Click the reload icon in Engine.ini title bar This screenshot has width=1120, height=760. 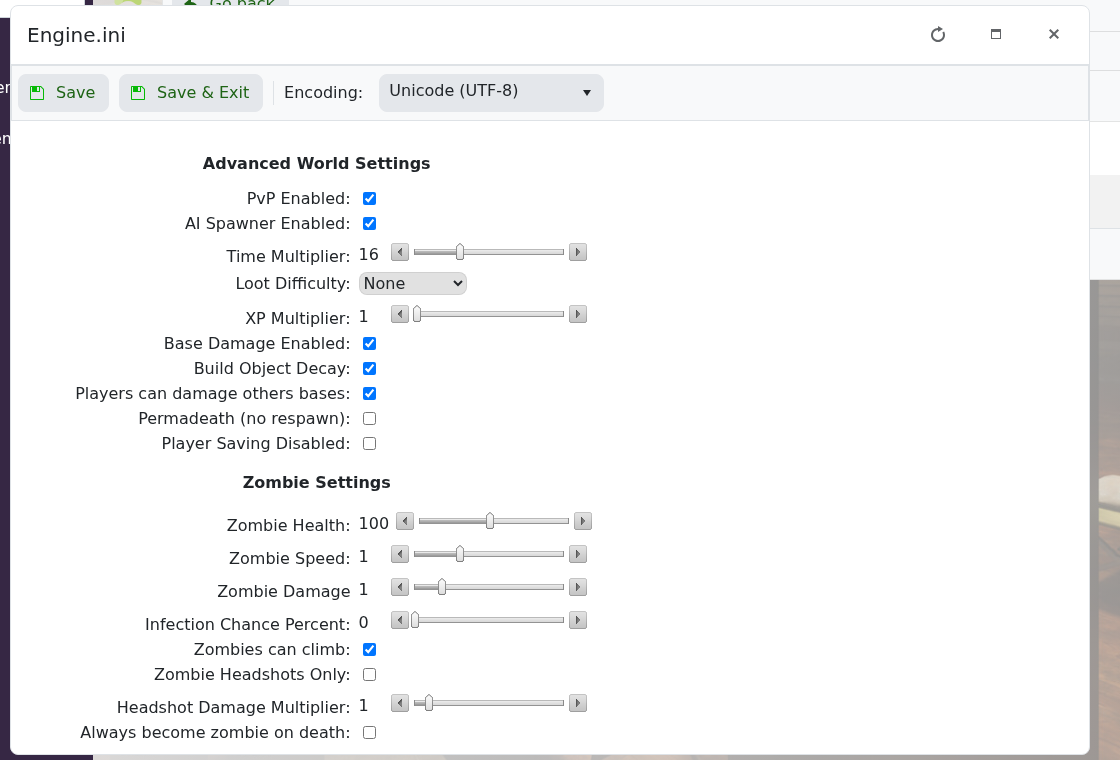938,34
